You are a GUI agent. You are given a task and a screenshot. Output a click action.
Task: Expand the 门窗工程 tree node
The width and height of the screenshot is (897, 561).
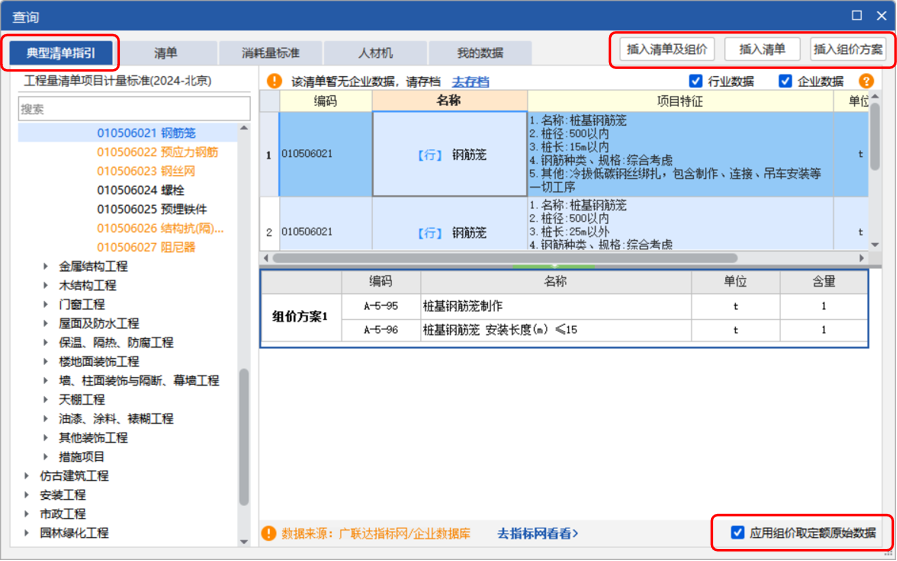tap(46, 304)
